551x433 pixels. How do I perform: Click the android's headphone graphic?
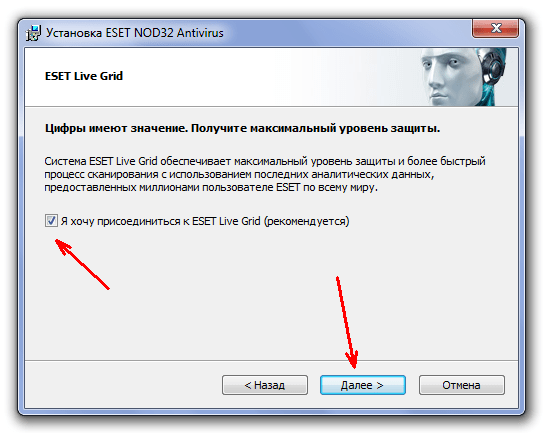pyautogui.click(x=493, y=66)
